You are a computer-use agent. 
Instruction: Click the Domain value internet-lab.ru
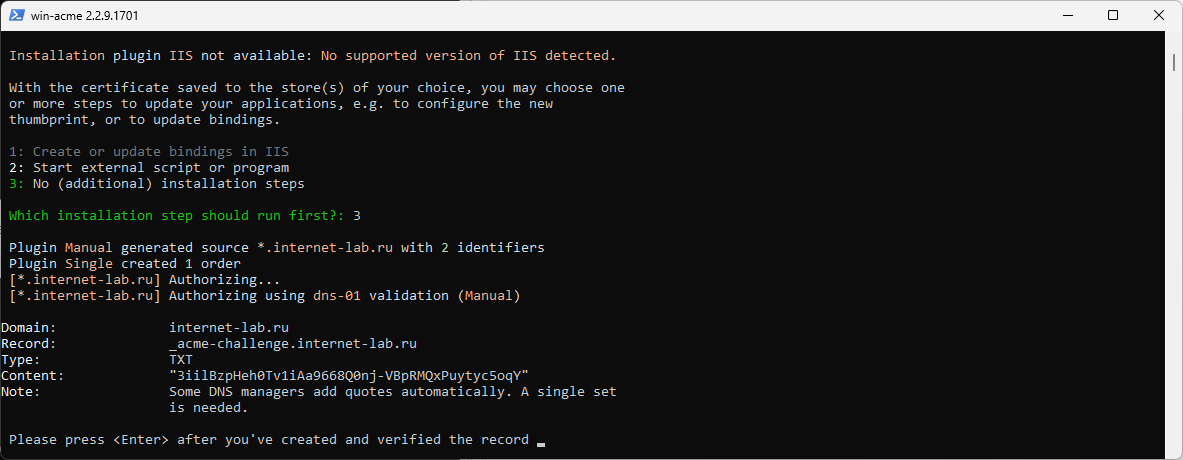click(x=229, y=328)
